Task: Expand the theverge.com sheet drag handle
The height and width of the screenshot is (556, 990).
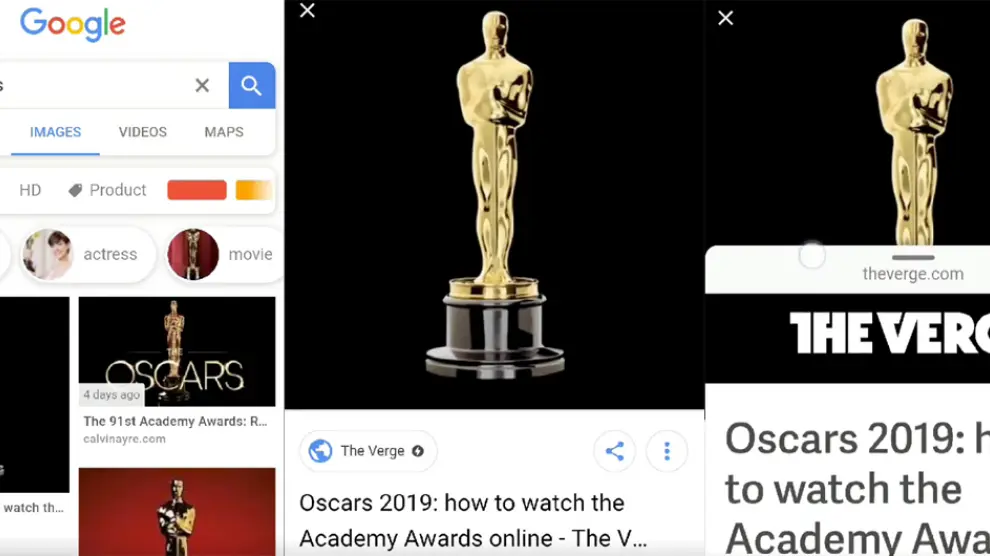Action: coord(913,257)
